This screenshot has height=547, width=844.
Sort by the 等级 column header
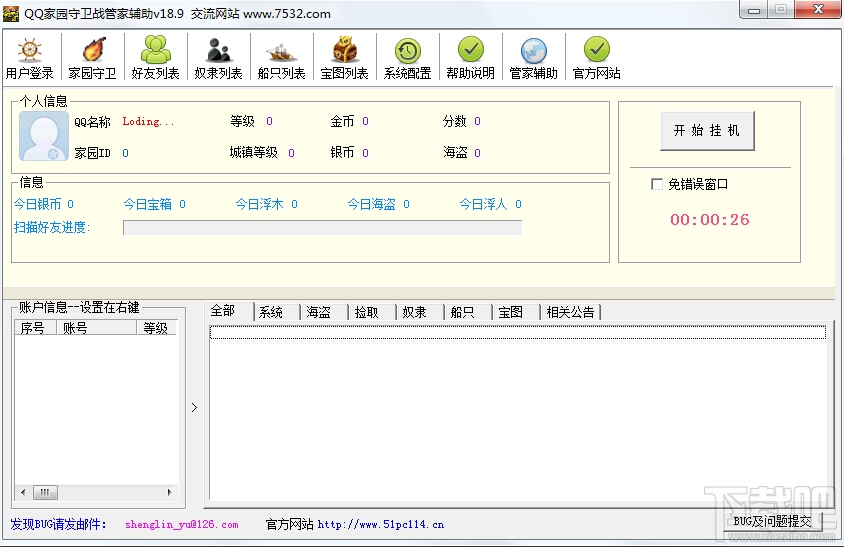pos(156,327)
